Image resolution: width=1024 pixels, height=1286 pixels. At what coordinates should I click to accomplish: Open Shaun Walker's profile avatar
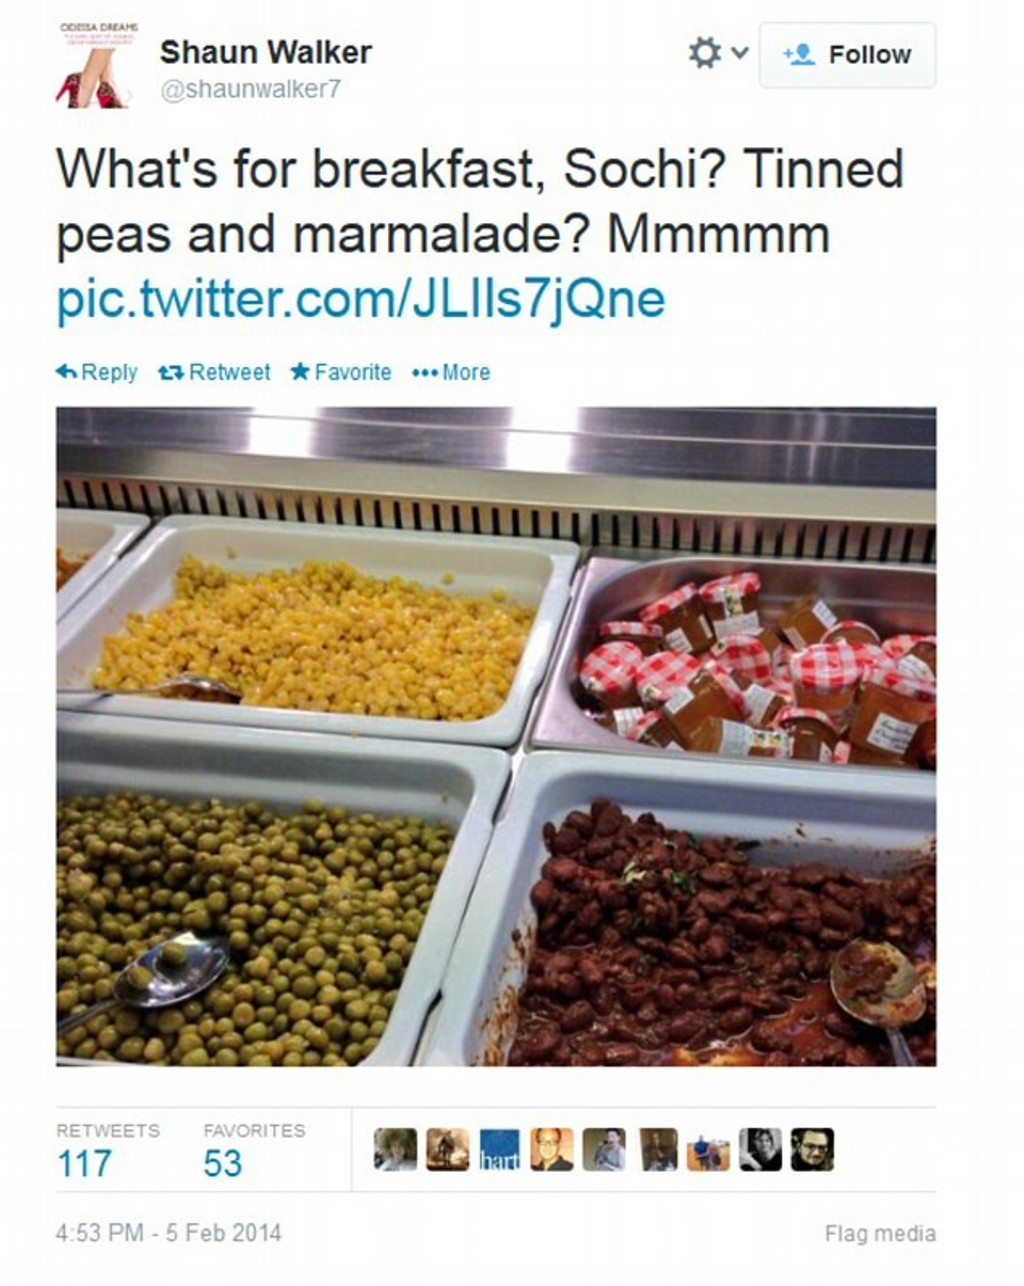(x=91, y=65)
